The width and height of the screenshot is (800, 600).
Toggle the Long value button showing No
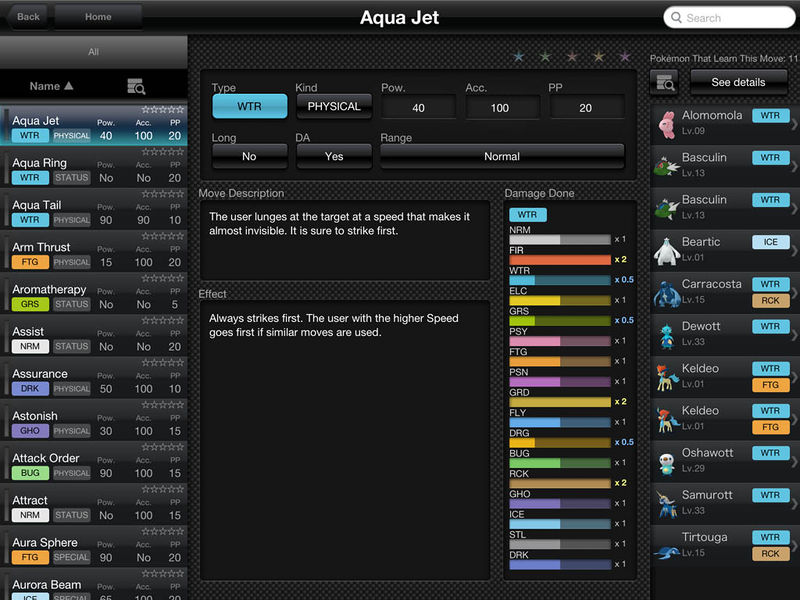pyautogui.click(x=249, y=156)
